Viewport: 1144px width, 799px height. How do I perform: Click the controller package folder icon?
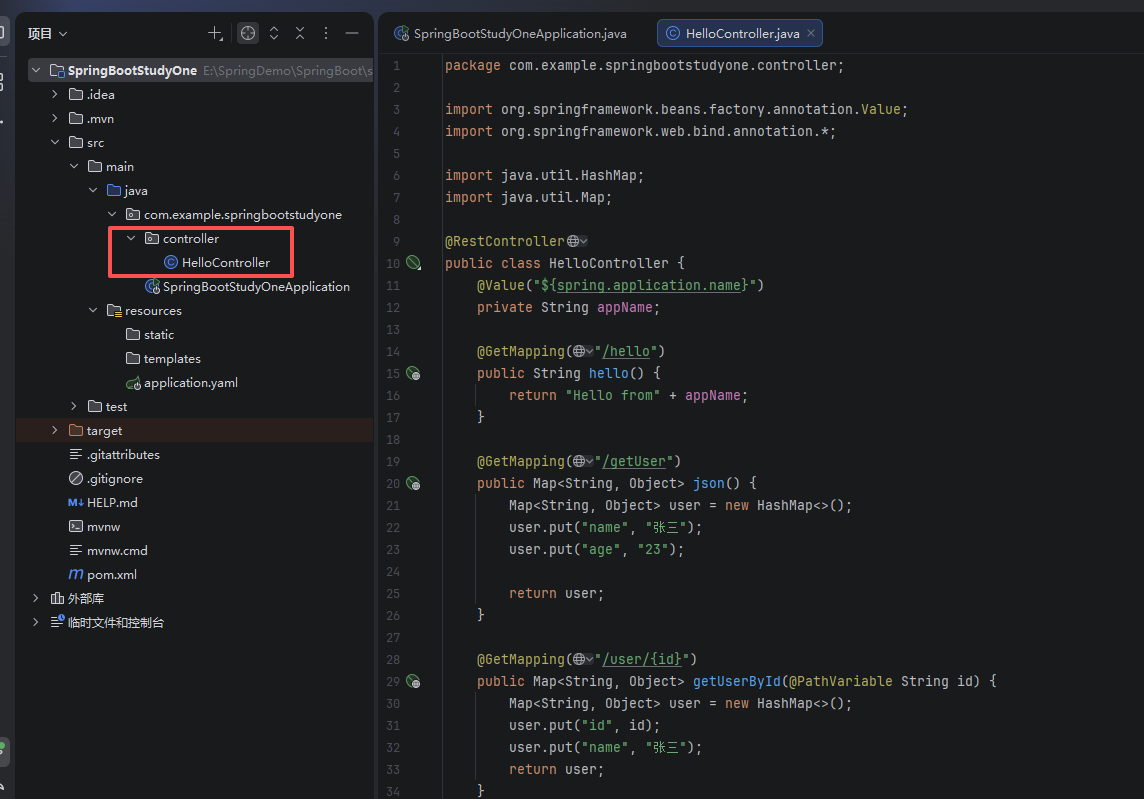[152, 239]
